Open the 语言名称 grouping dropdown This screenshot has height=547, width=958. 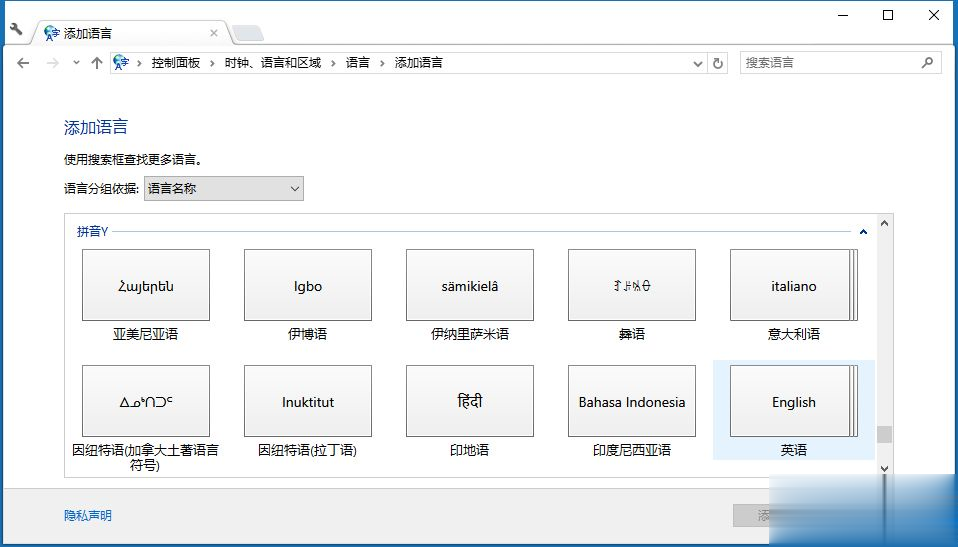pyautogui.click(x=224, y=188)
